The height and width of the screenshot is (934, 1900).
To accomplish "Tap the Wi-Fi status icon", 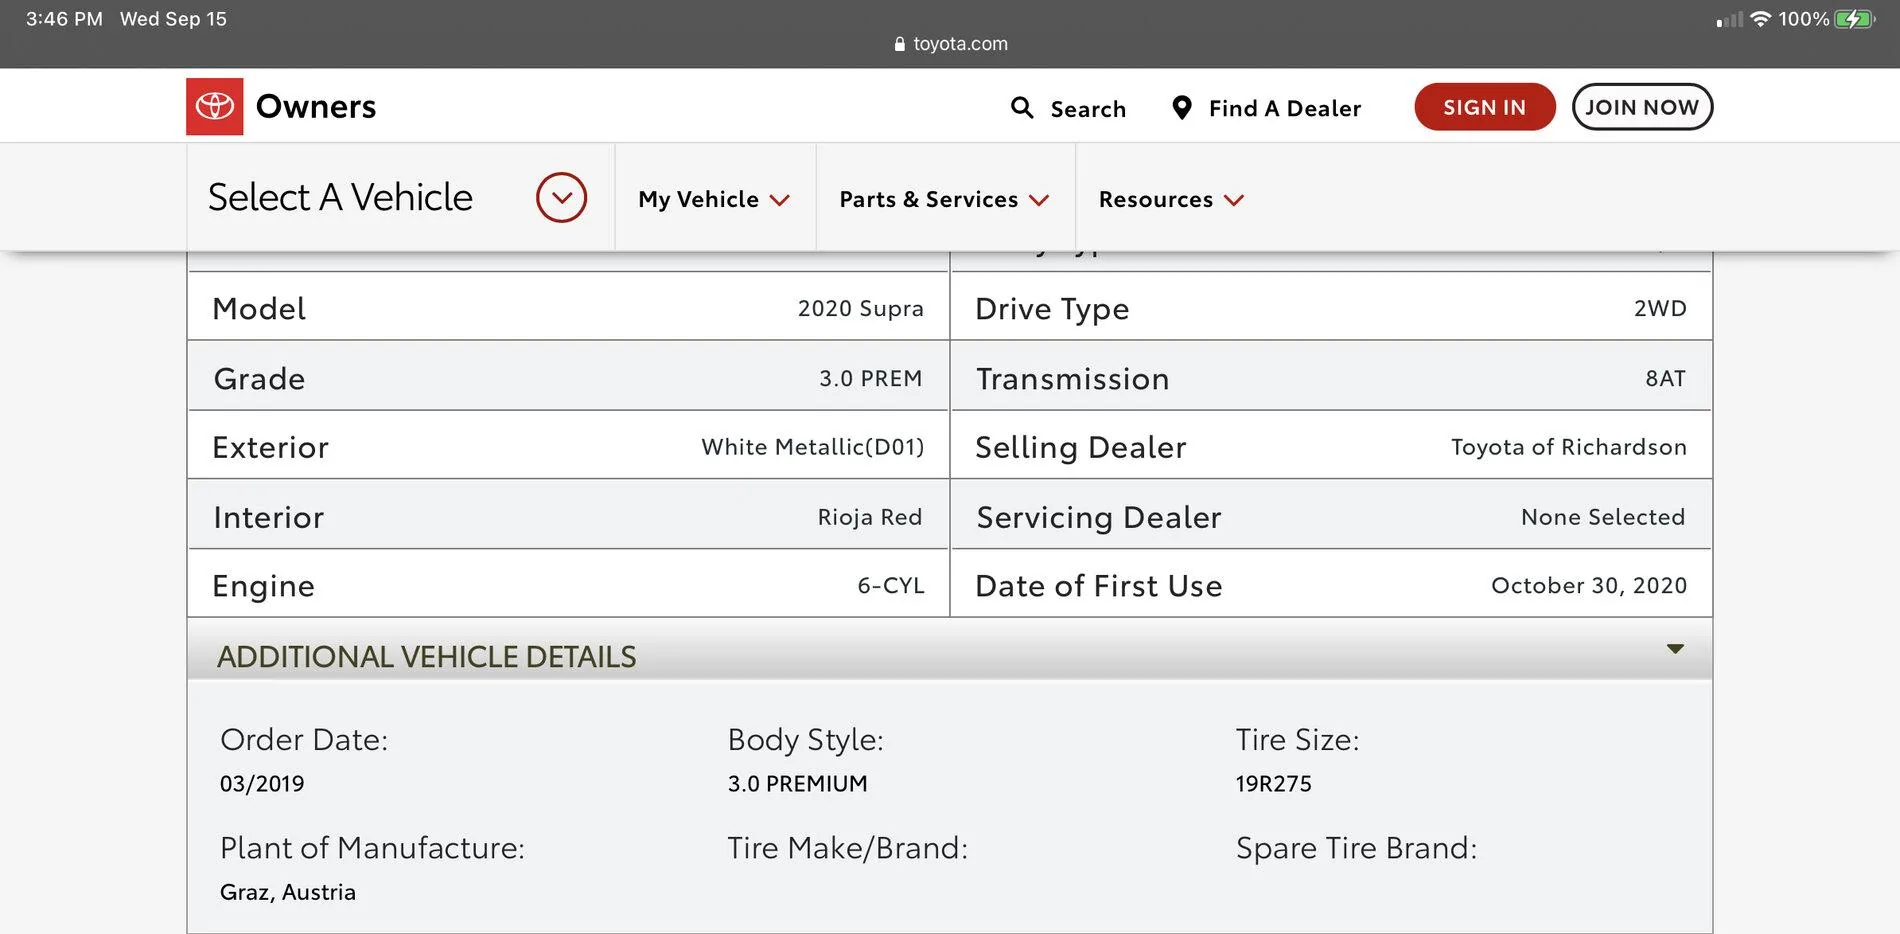I will click(x=1760, y=19).
